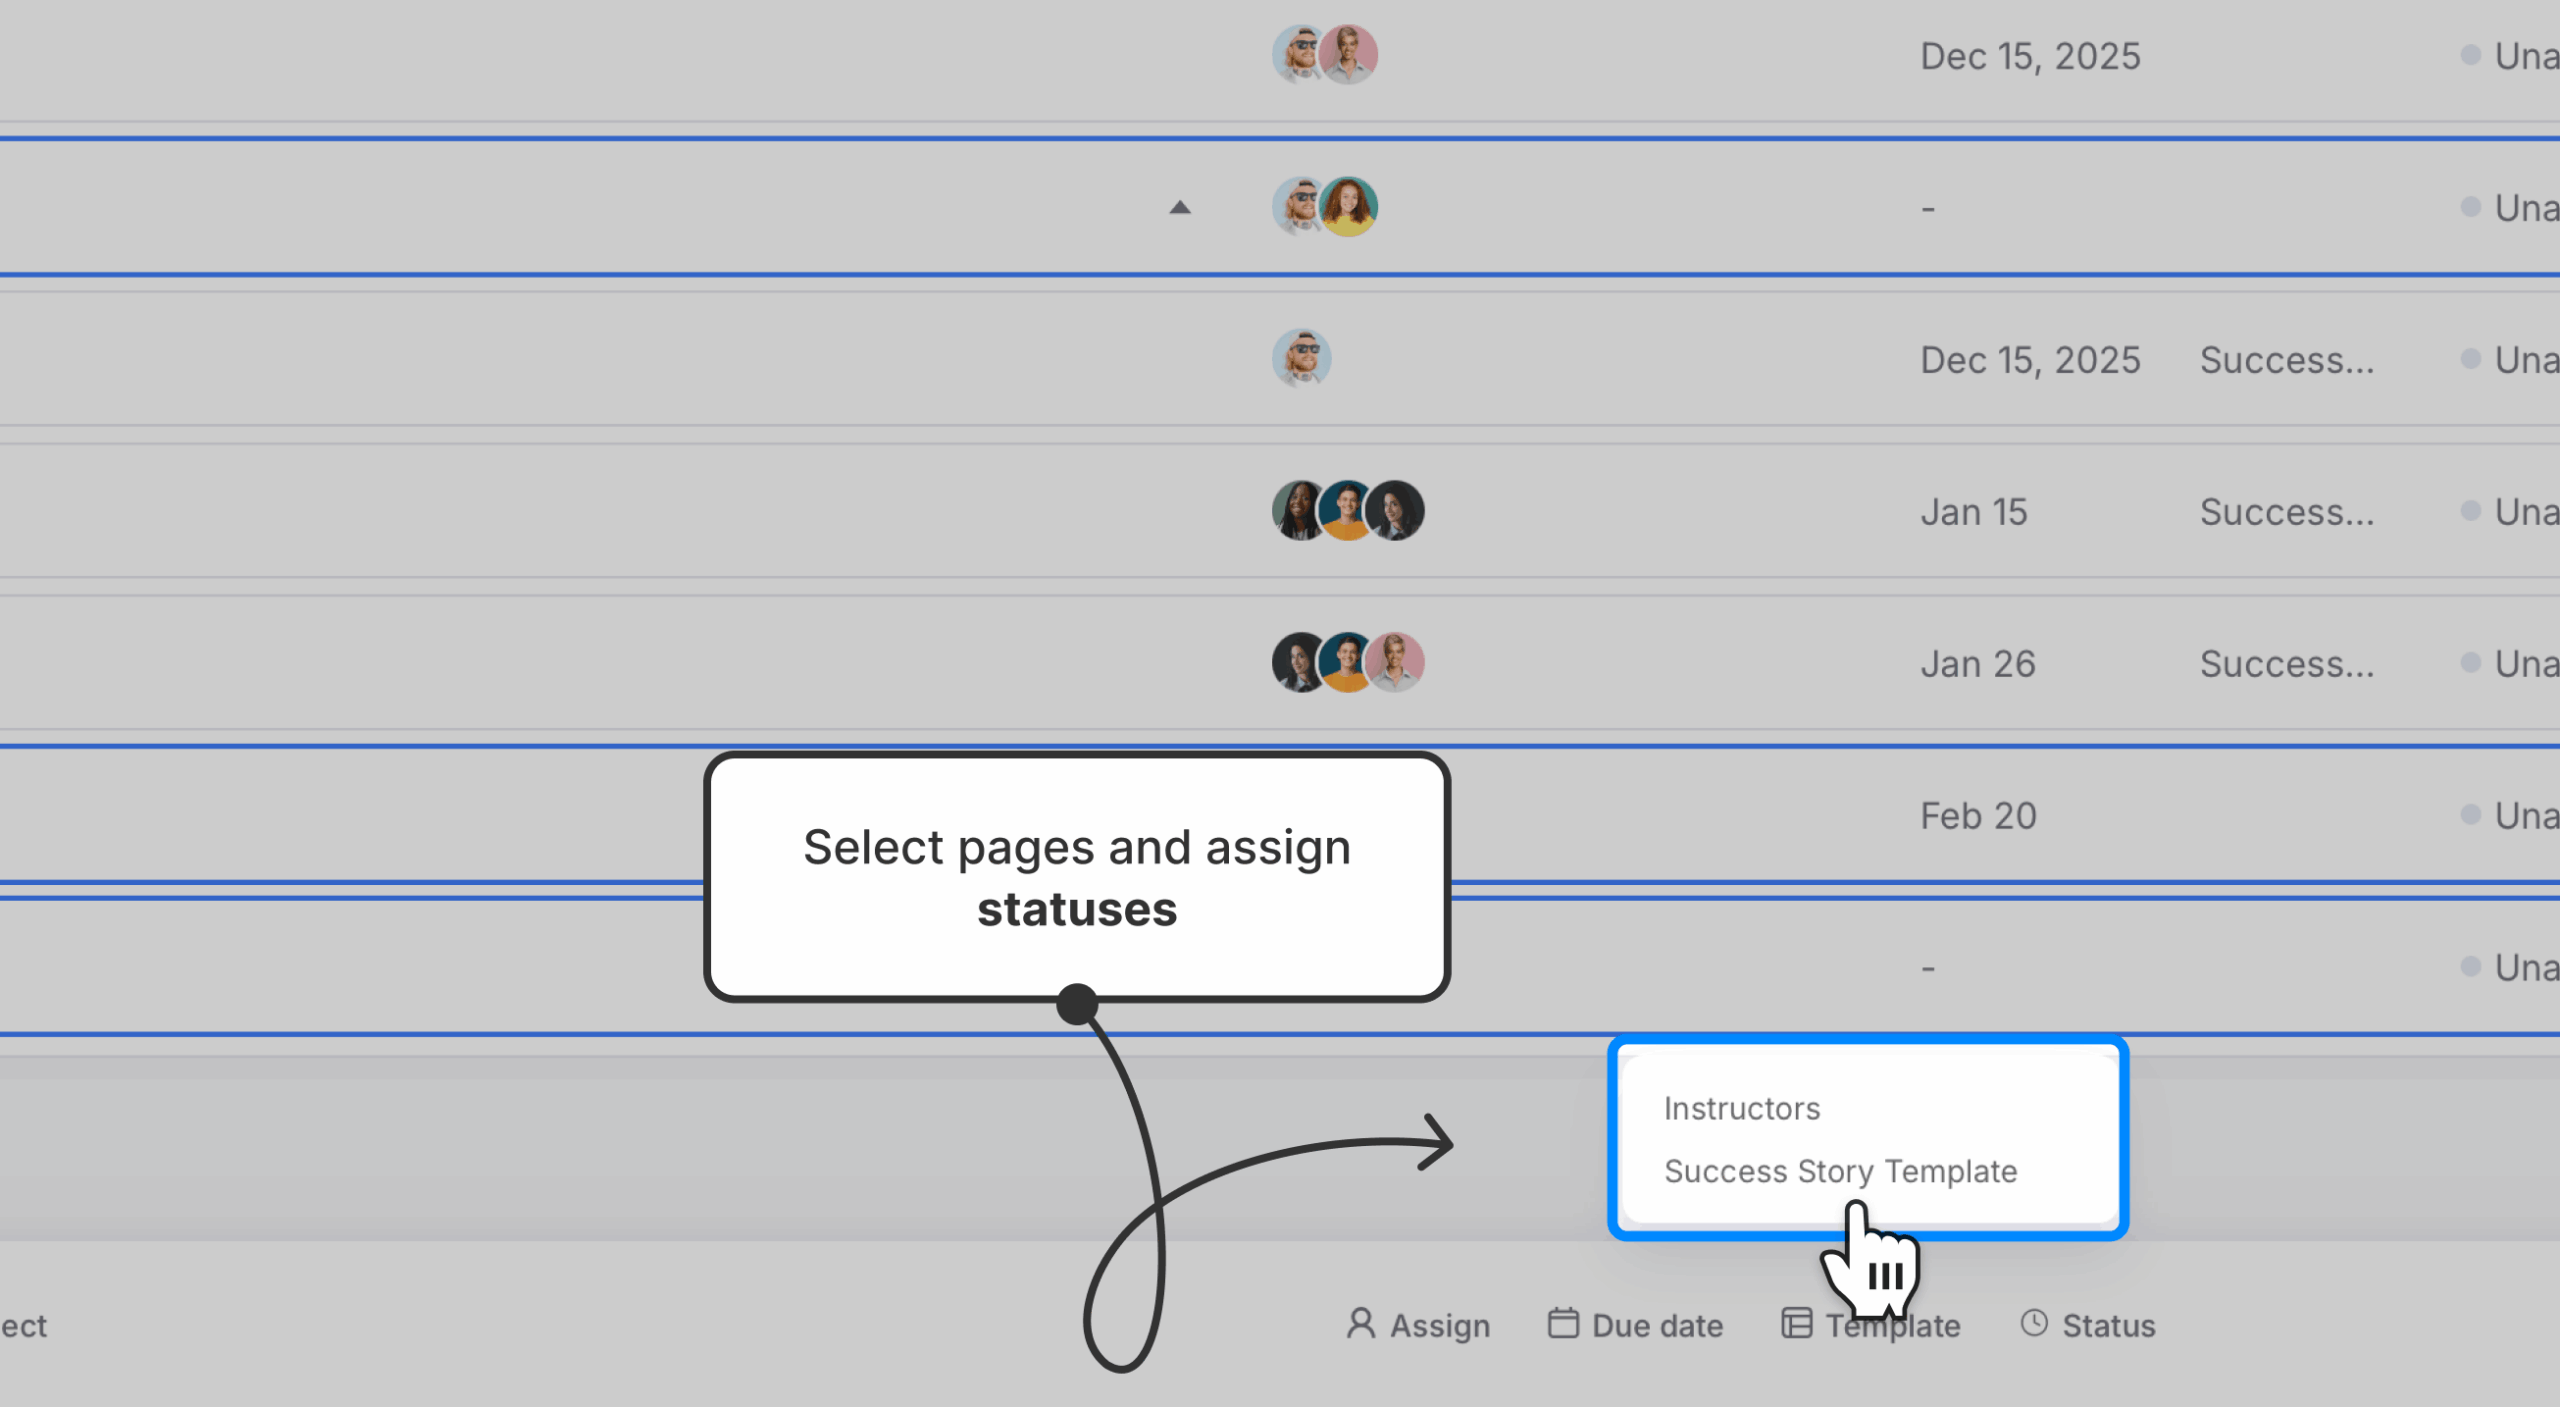Click the status cell in the Jan 26 row
Viewport: 2560px width, 1407px height.
tap(2509, 664)
